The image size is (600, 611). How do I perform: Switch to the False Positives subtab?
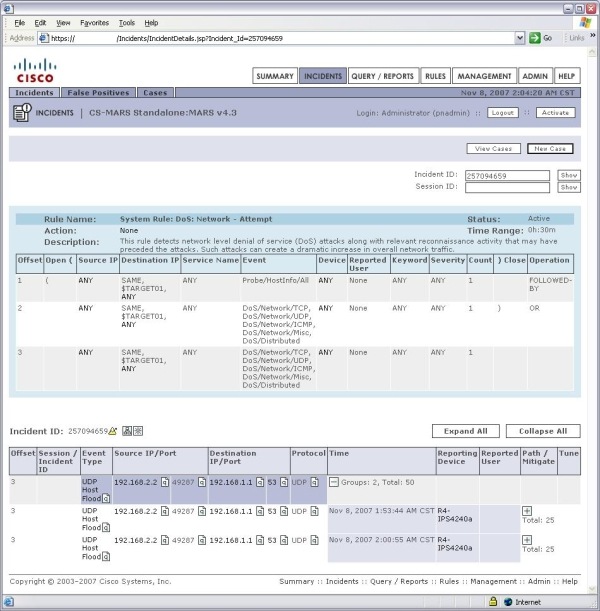98,93
